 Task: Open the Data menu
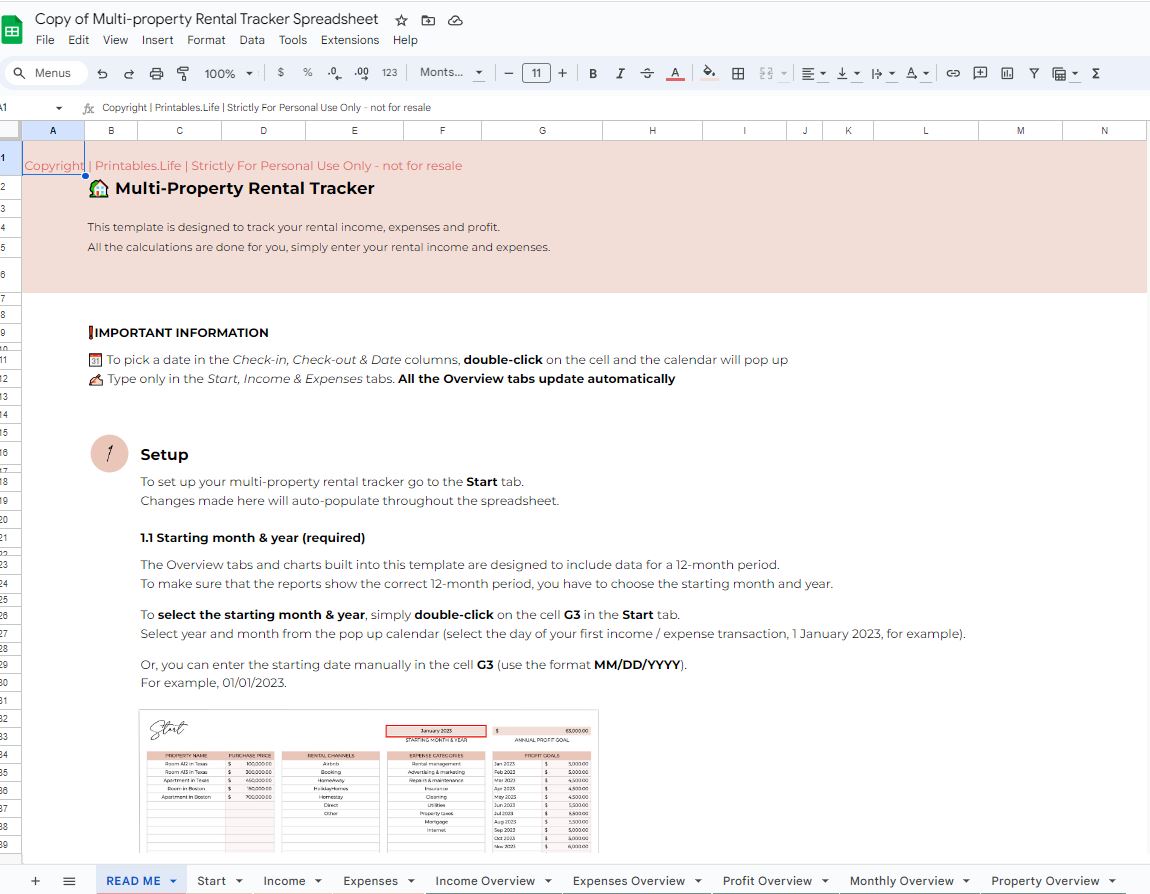[252, 40]
